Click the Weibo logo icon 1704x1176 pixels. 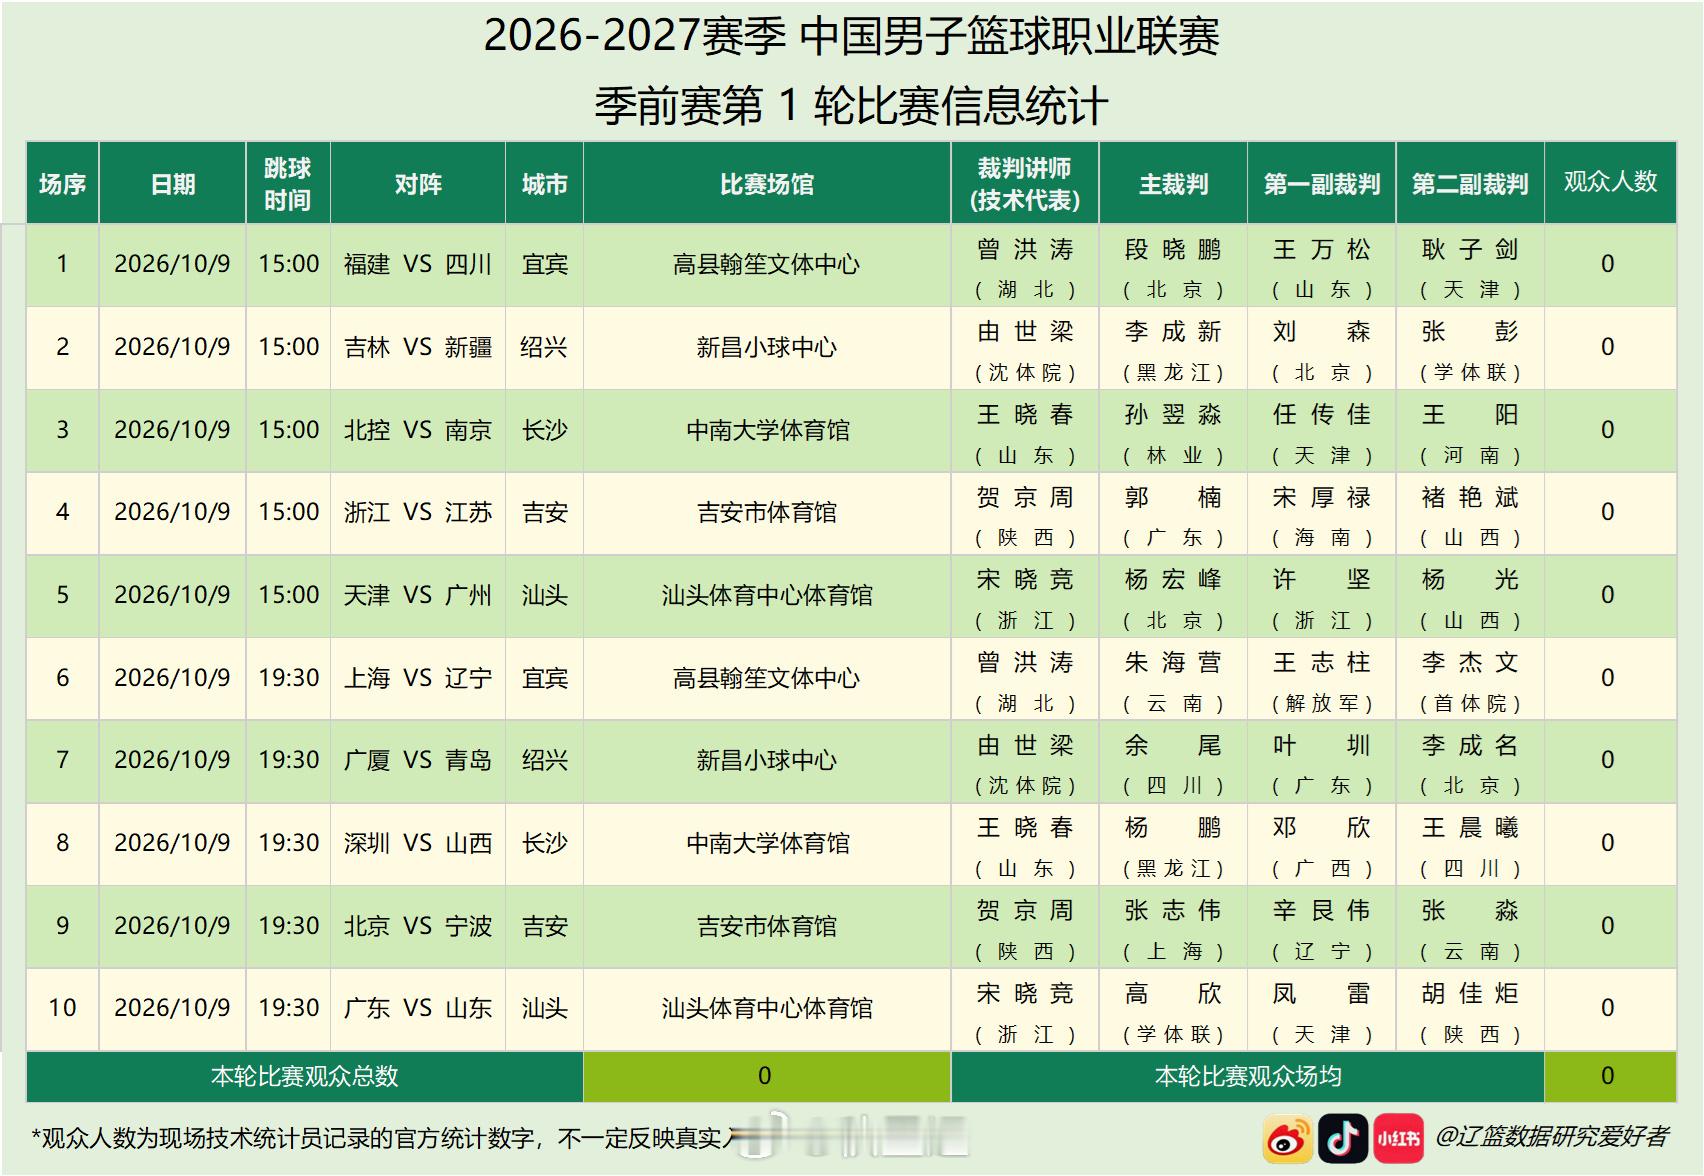pyautogui.click(x=1288, y=1138)
